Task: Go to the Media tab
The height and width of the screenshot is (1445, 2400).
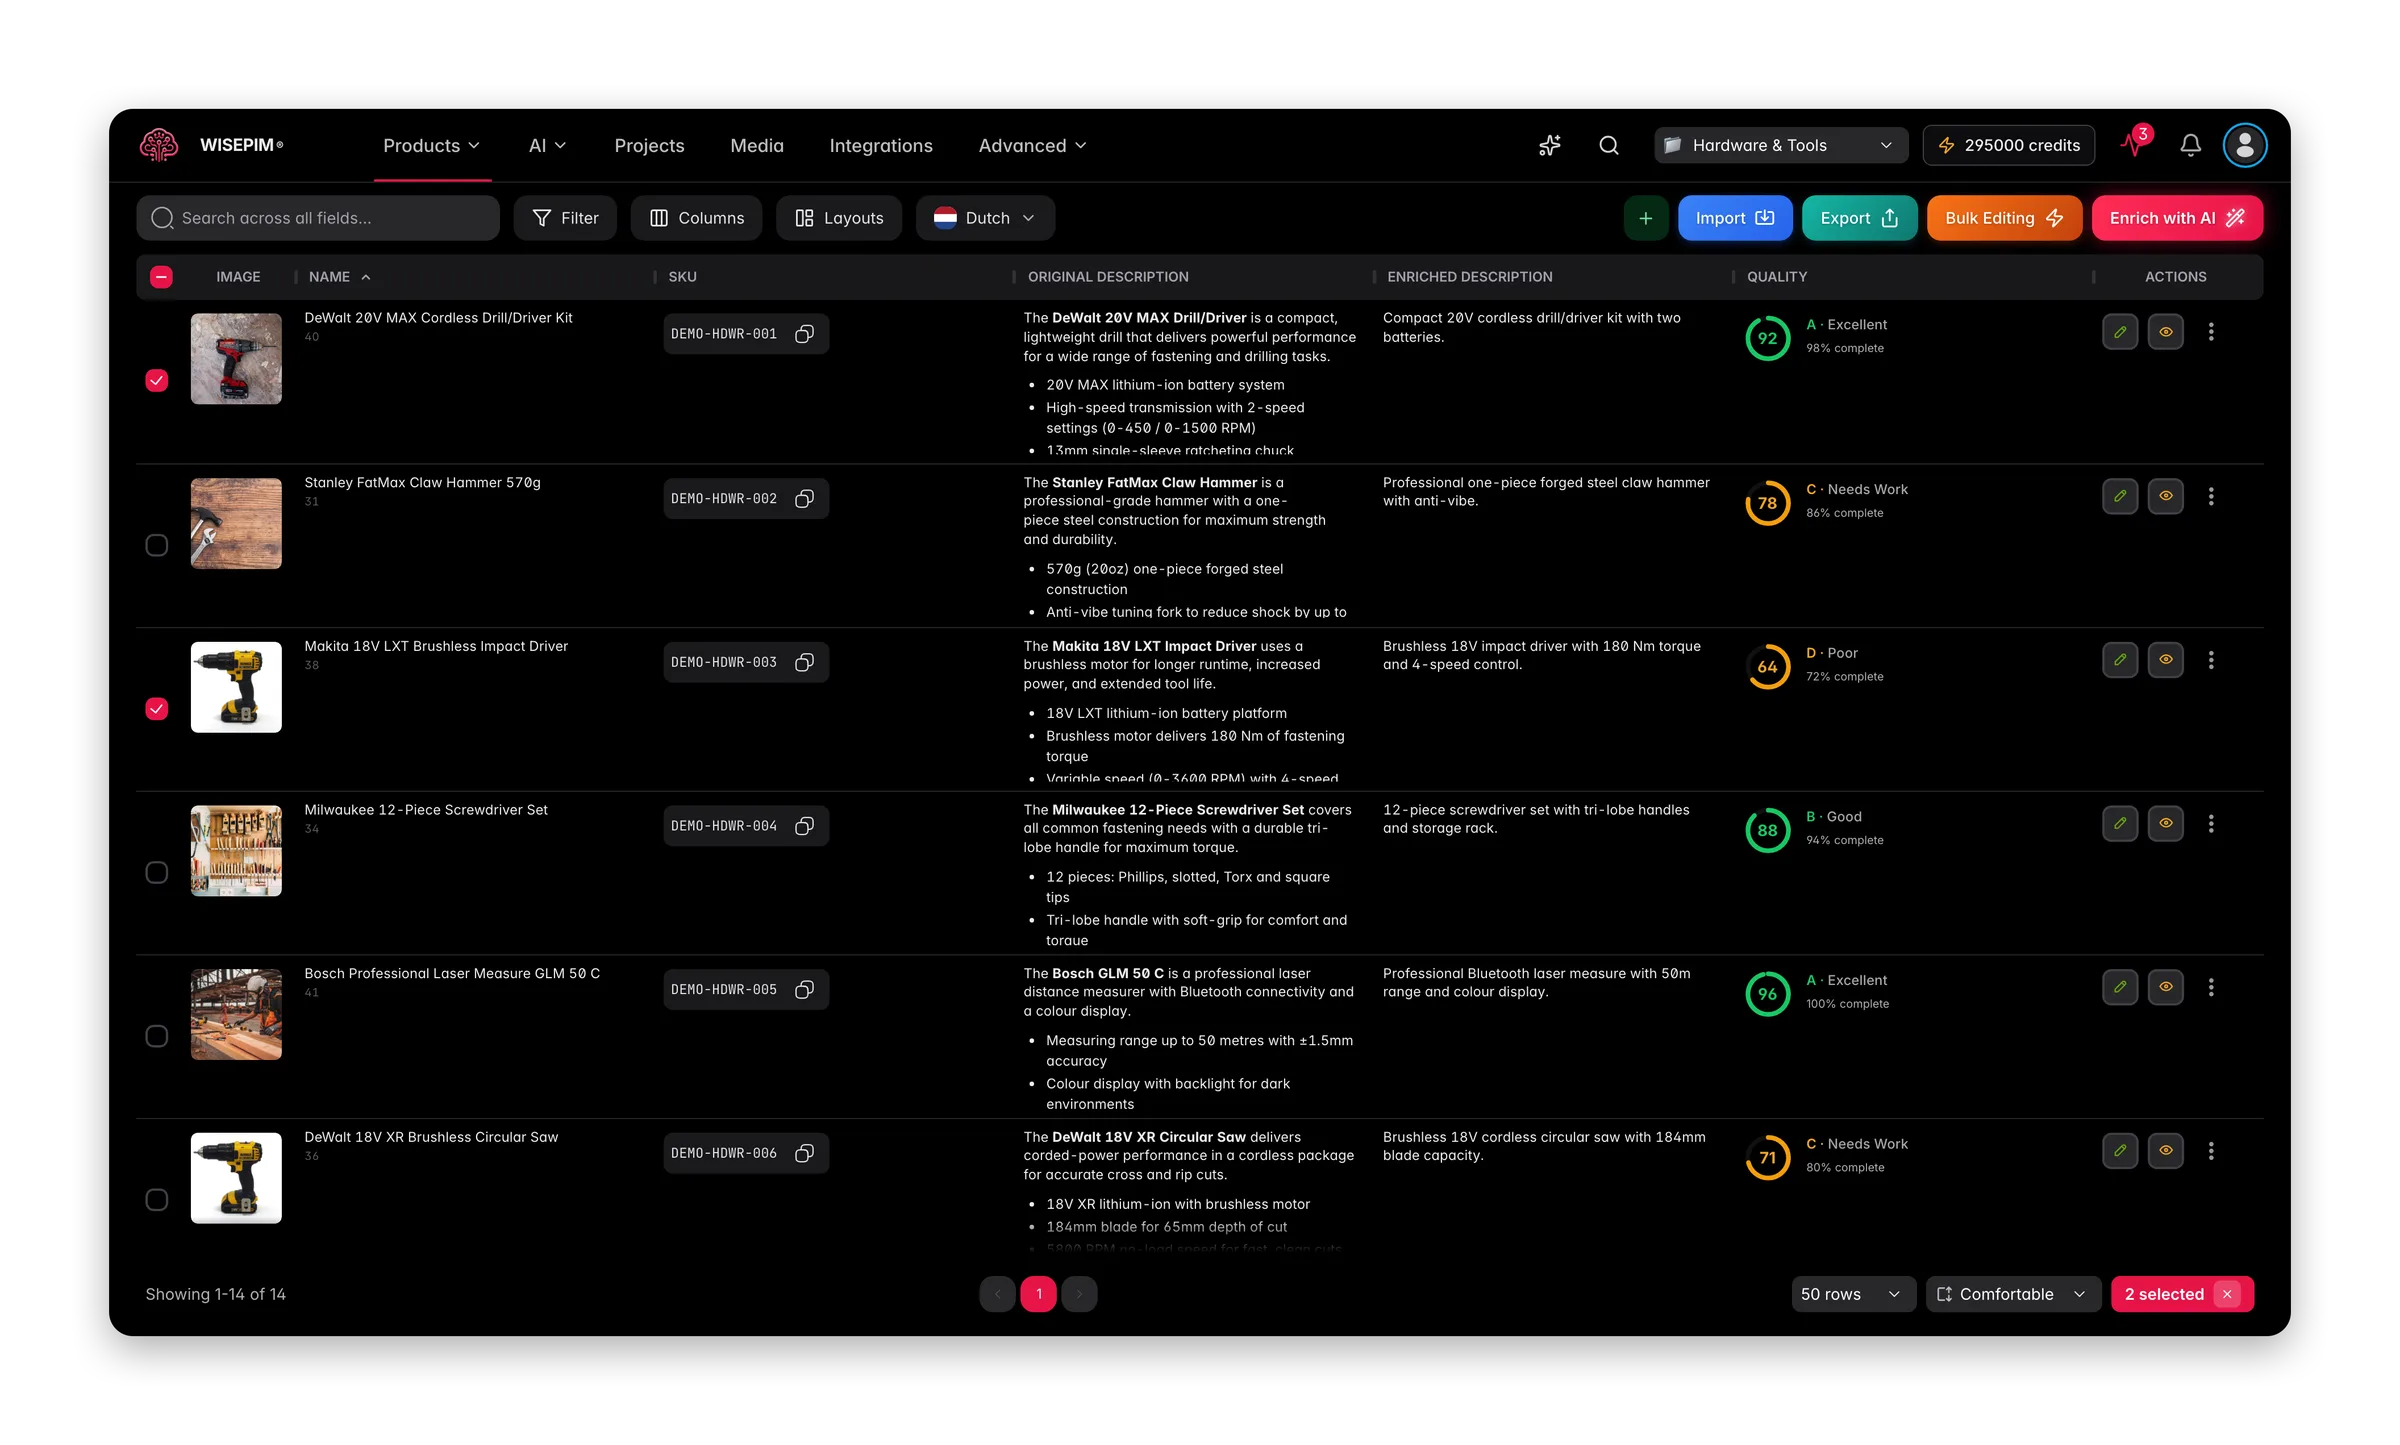Action: 757,146
